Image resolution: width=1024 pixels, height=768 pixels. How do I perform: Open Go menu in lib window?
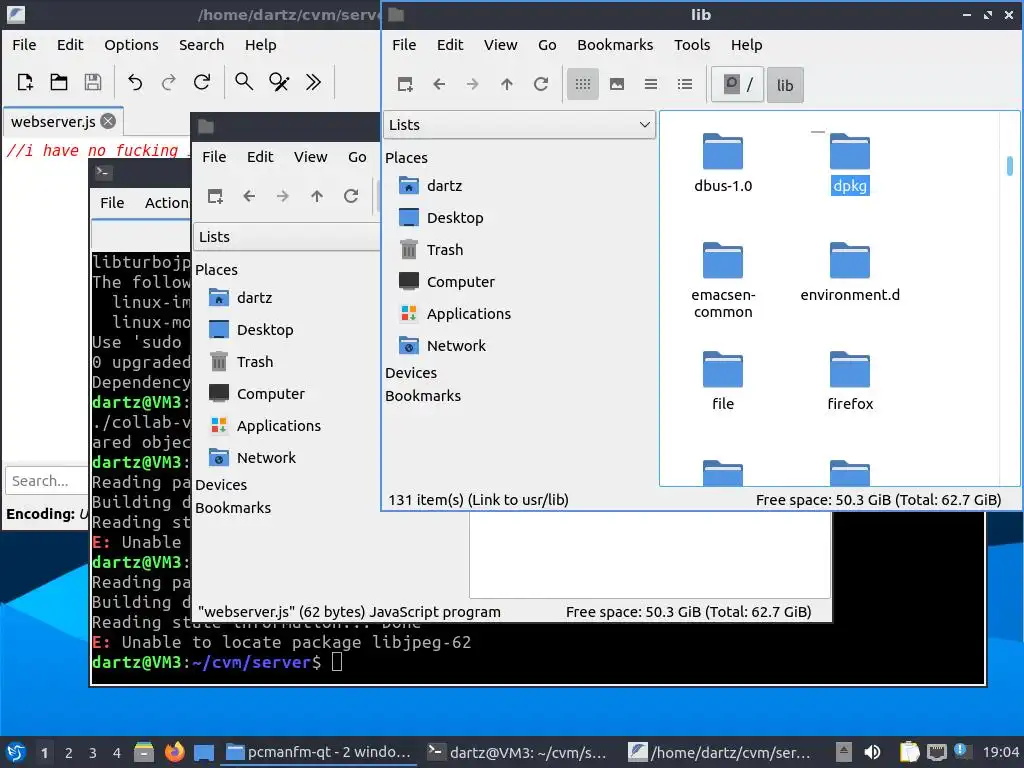point(547,45)
